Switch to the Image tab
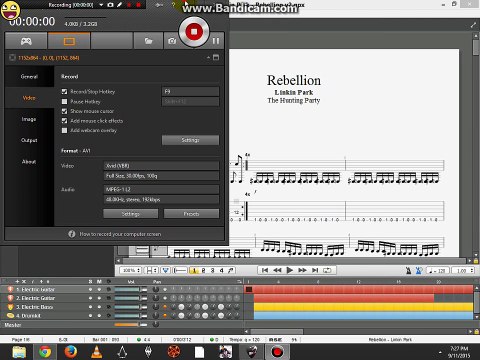480x360 pixels. pyautogui.click(x=29, y=119)
